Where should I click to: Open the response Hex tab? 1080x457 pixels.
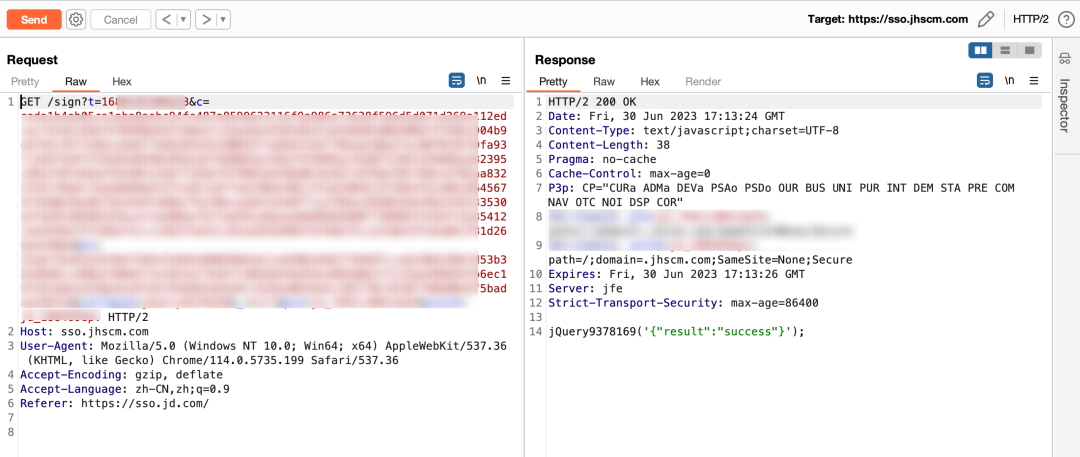[650, 81]
